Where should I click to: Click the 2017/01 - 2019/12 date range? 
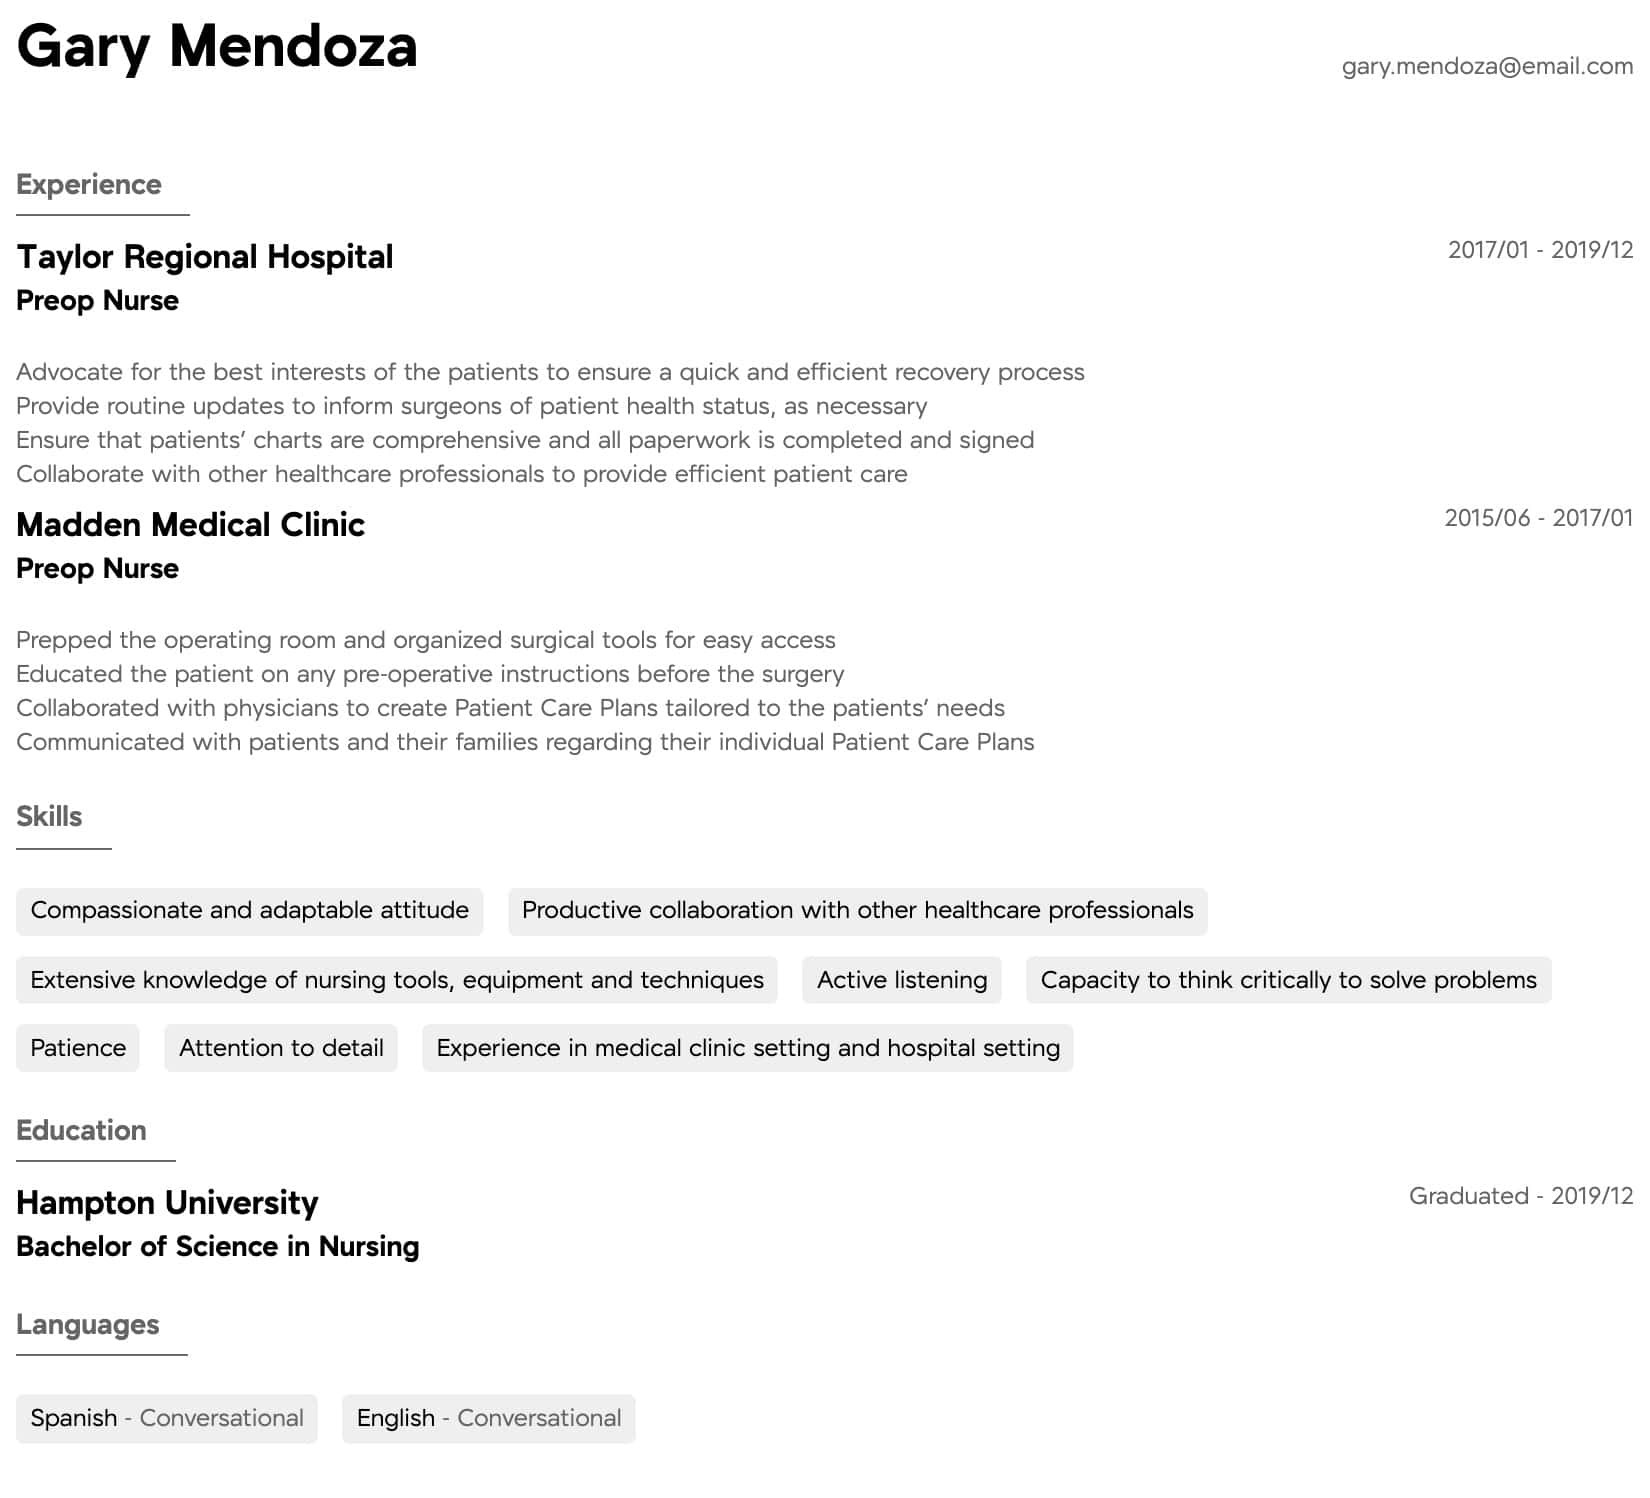point(1540,250)
